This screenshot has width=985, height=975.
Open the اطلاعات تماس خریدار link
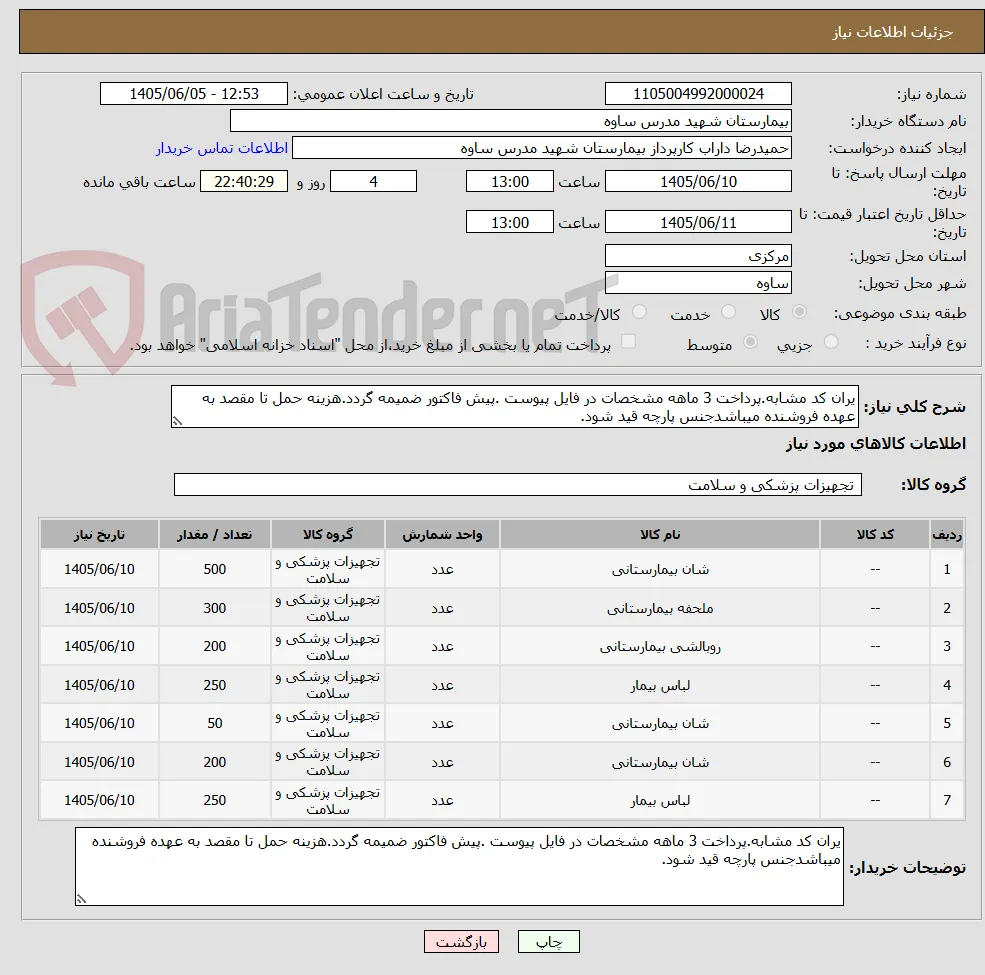click(222, 148)
